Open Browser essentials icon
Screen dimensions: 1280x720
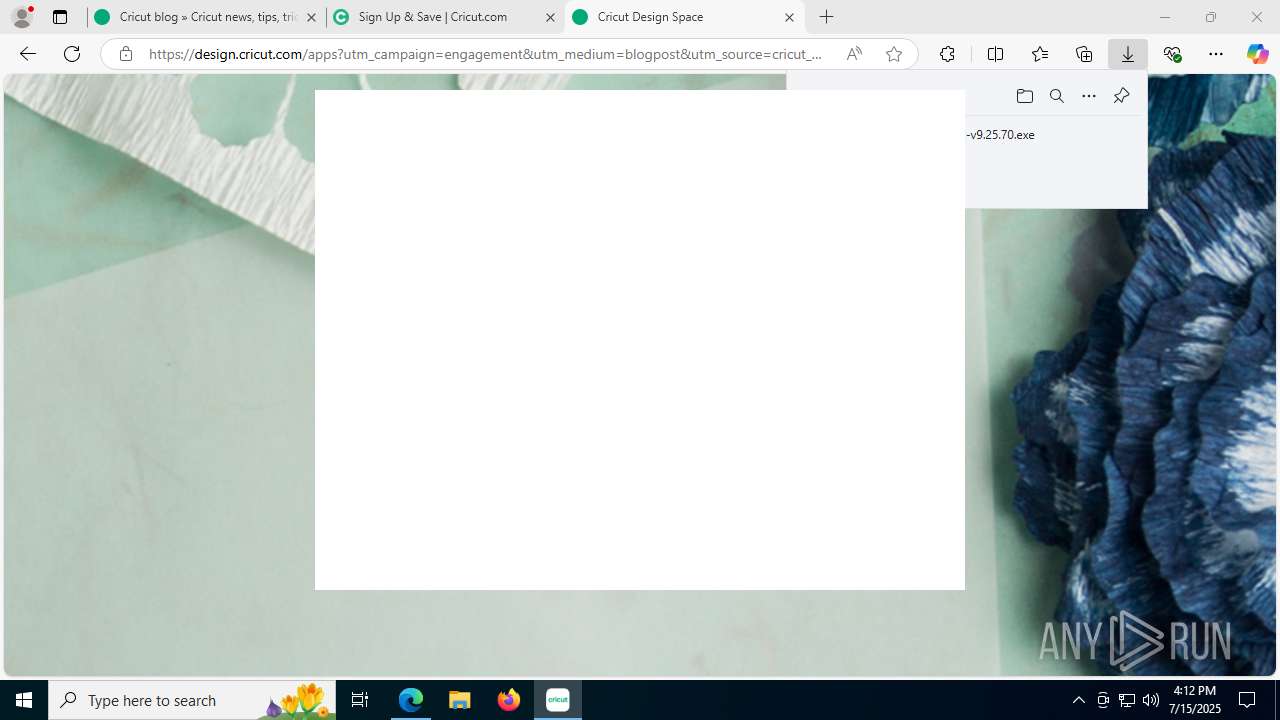[x=1172, y=54]
